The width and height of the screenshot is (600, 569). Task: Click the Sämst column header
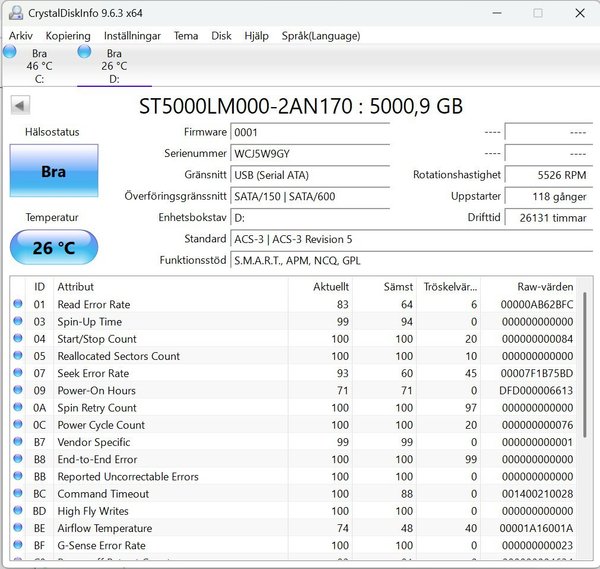coord(385,287)
